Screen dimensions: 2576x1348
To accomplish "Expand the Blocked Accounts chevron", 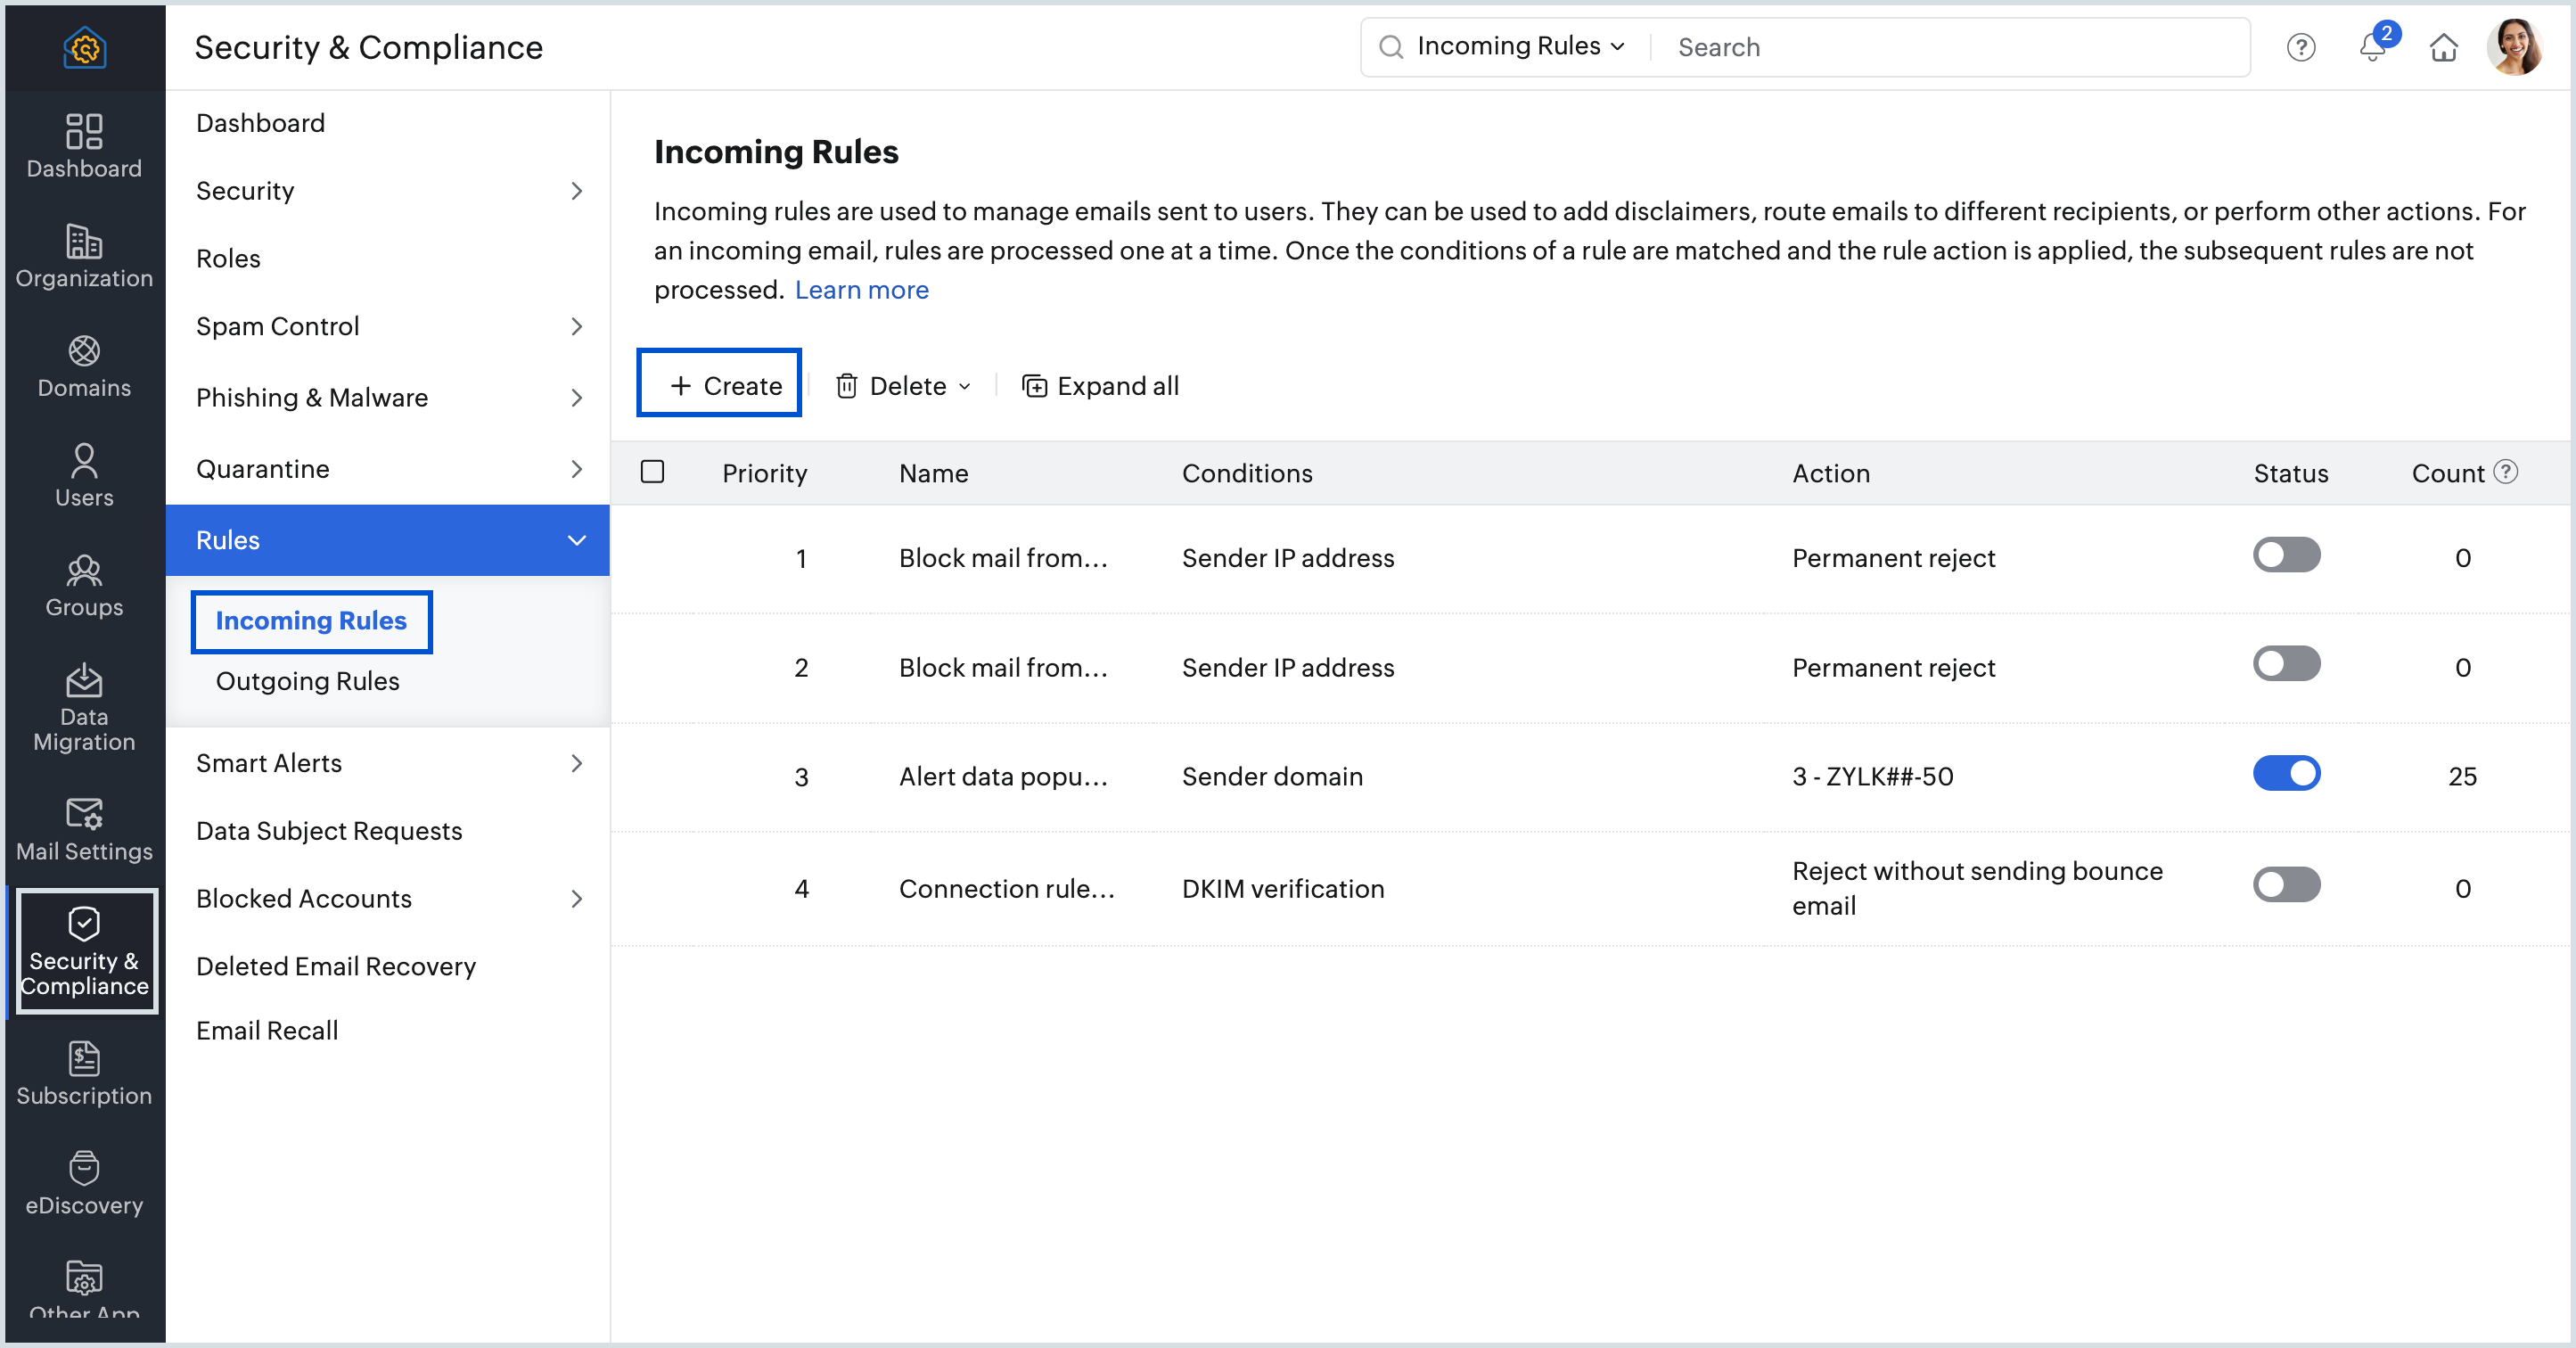I will click(576, 899).
